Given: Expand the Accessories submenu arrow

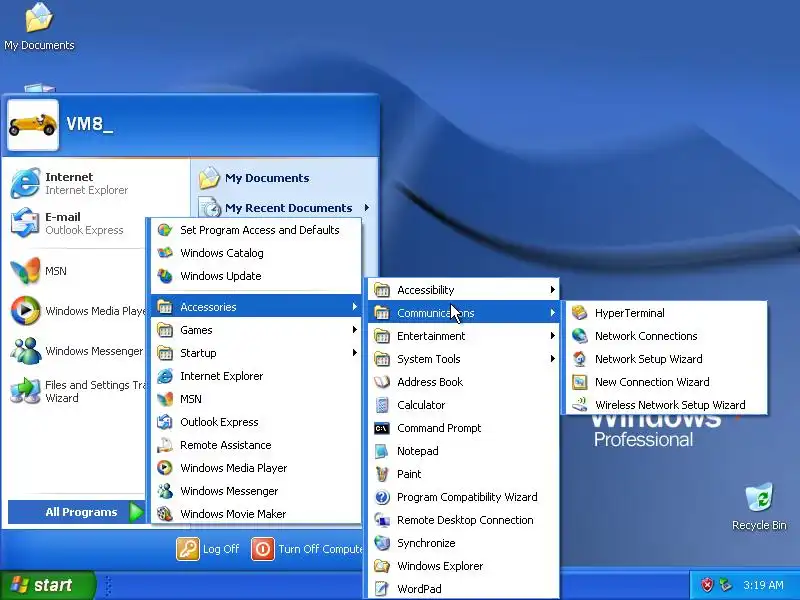Looking at the screenshot, I should (x=355, y=307).
